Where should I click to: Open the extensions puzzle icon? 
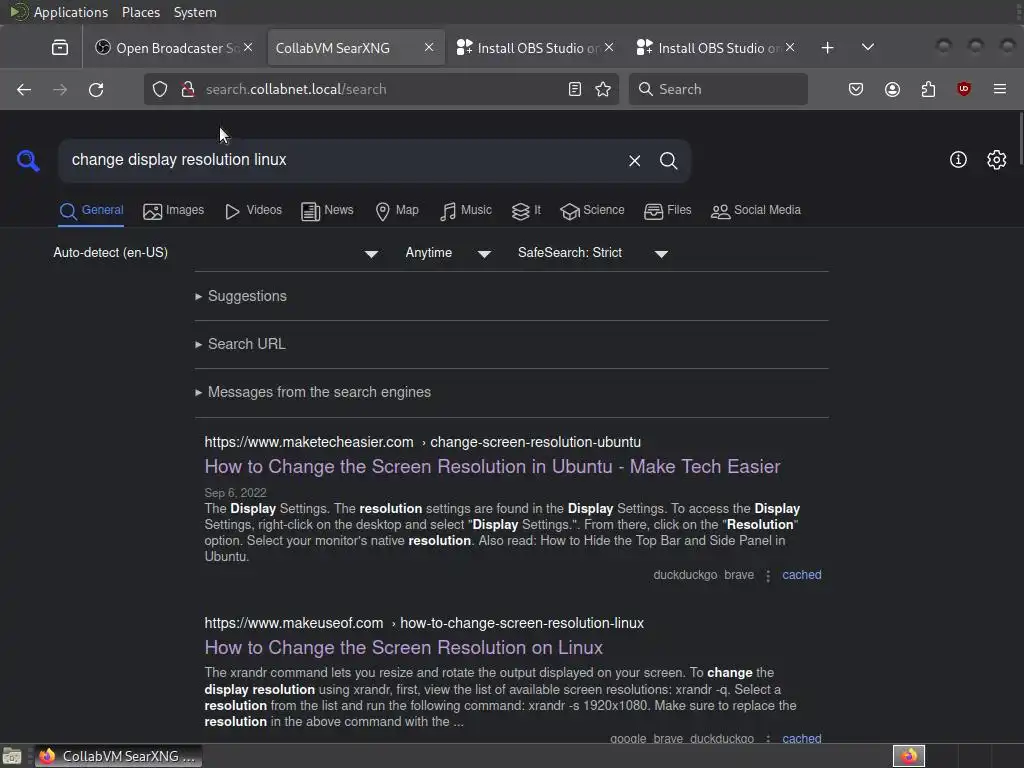point(928,89)
